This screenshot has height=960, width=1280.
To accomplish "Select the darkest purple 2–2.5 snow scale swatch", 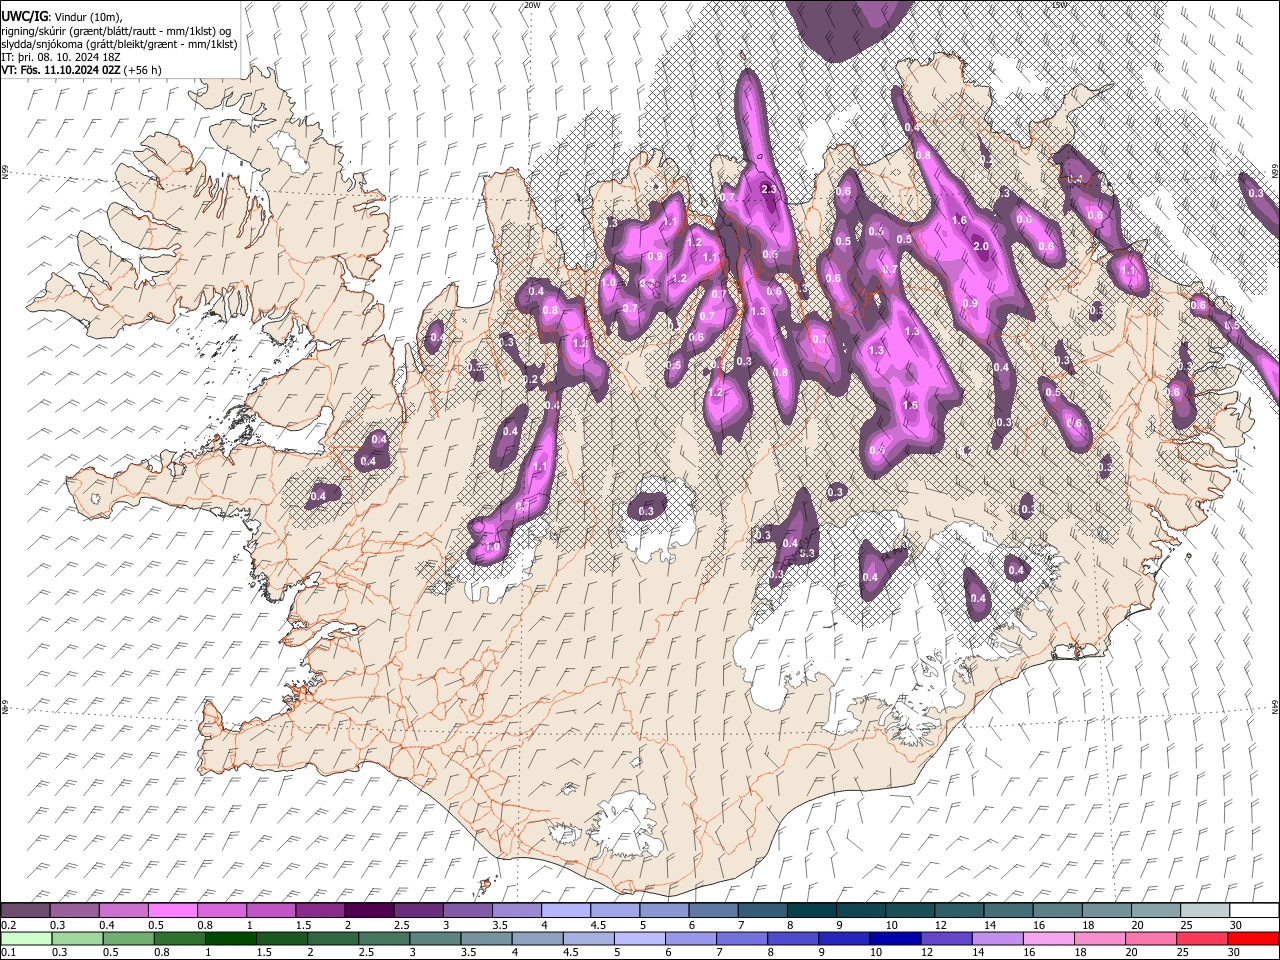I will (369, 911).
